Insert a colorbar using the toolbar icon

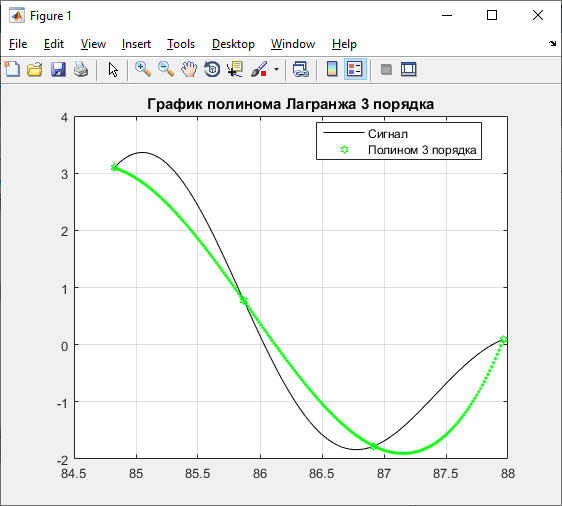tap(332, 69)
